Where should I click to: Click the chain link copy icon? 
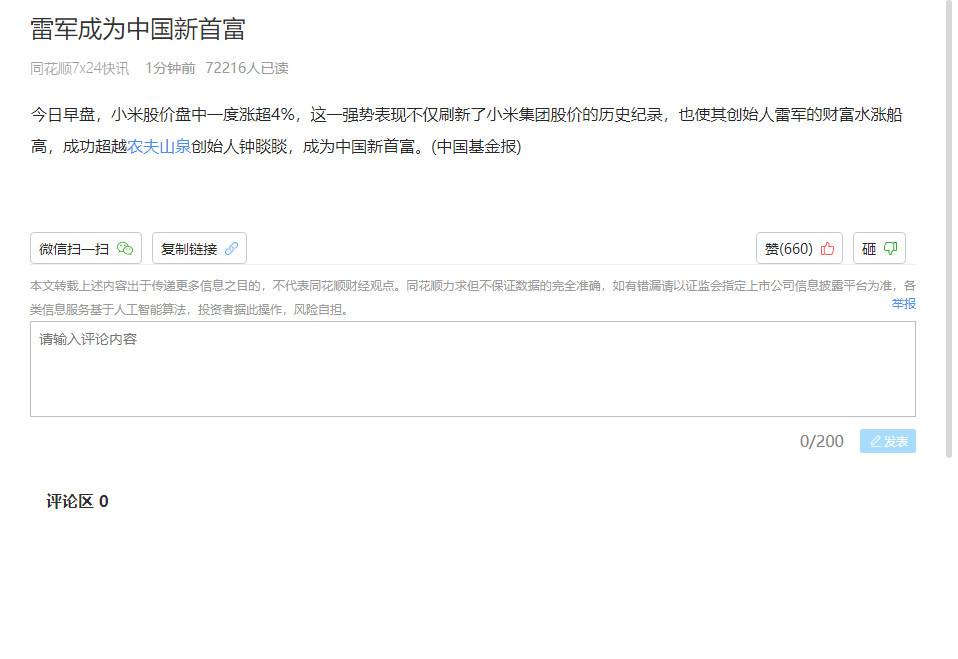(x=232, y=249)
